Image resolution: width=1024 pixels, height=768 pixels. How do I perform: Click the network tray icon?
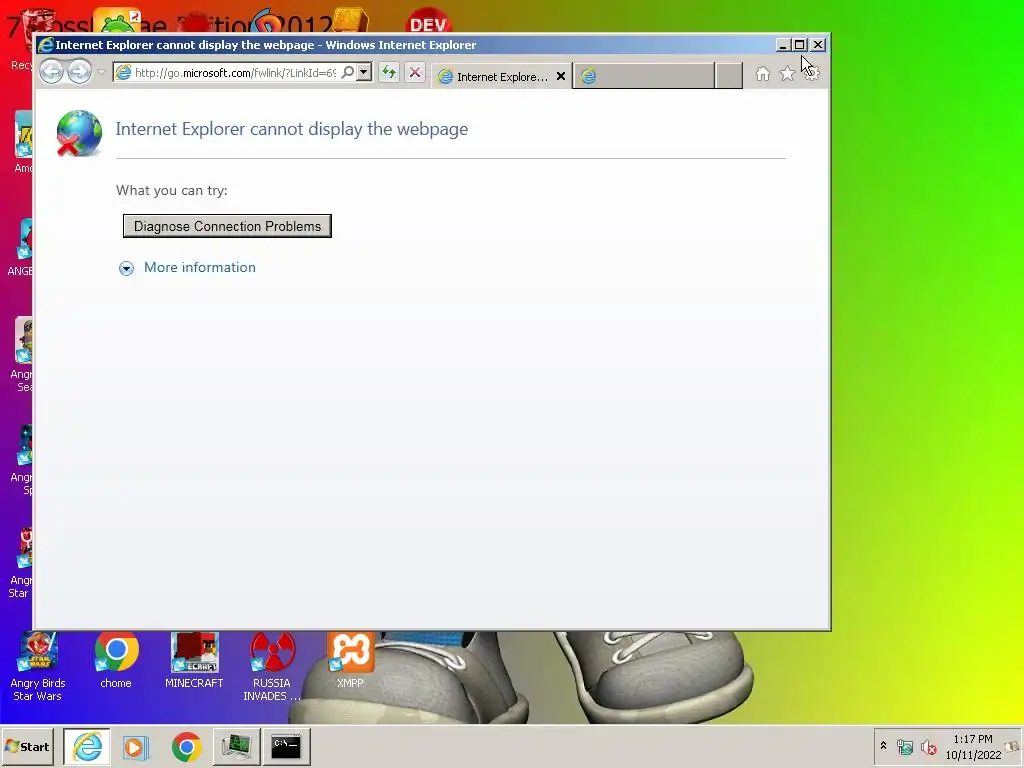tap(905, 746)
